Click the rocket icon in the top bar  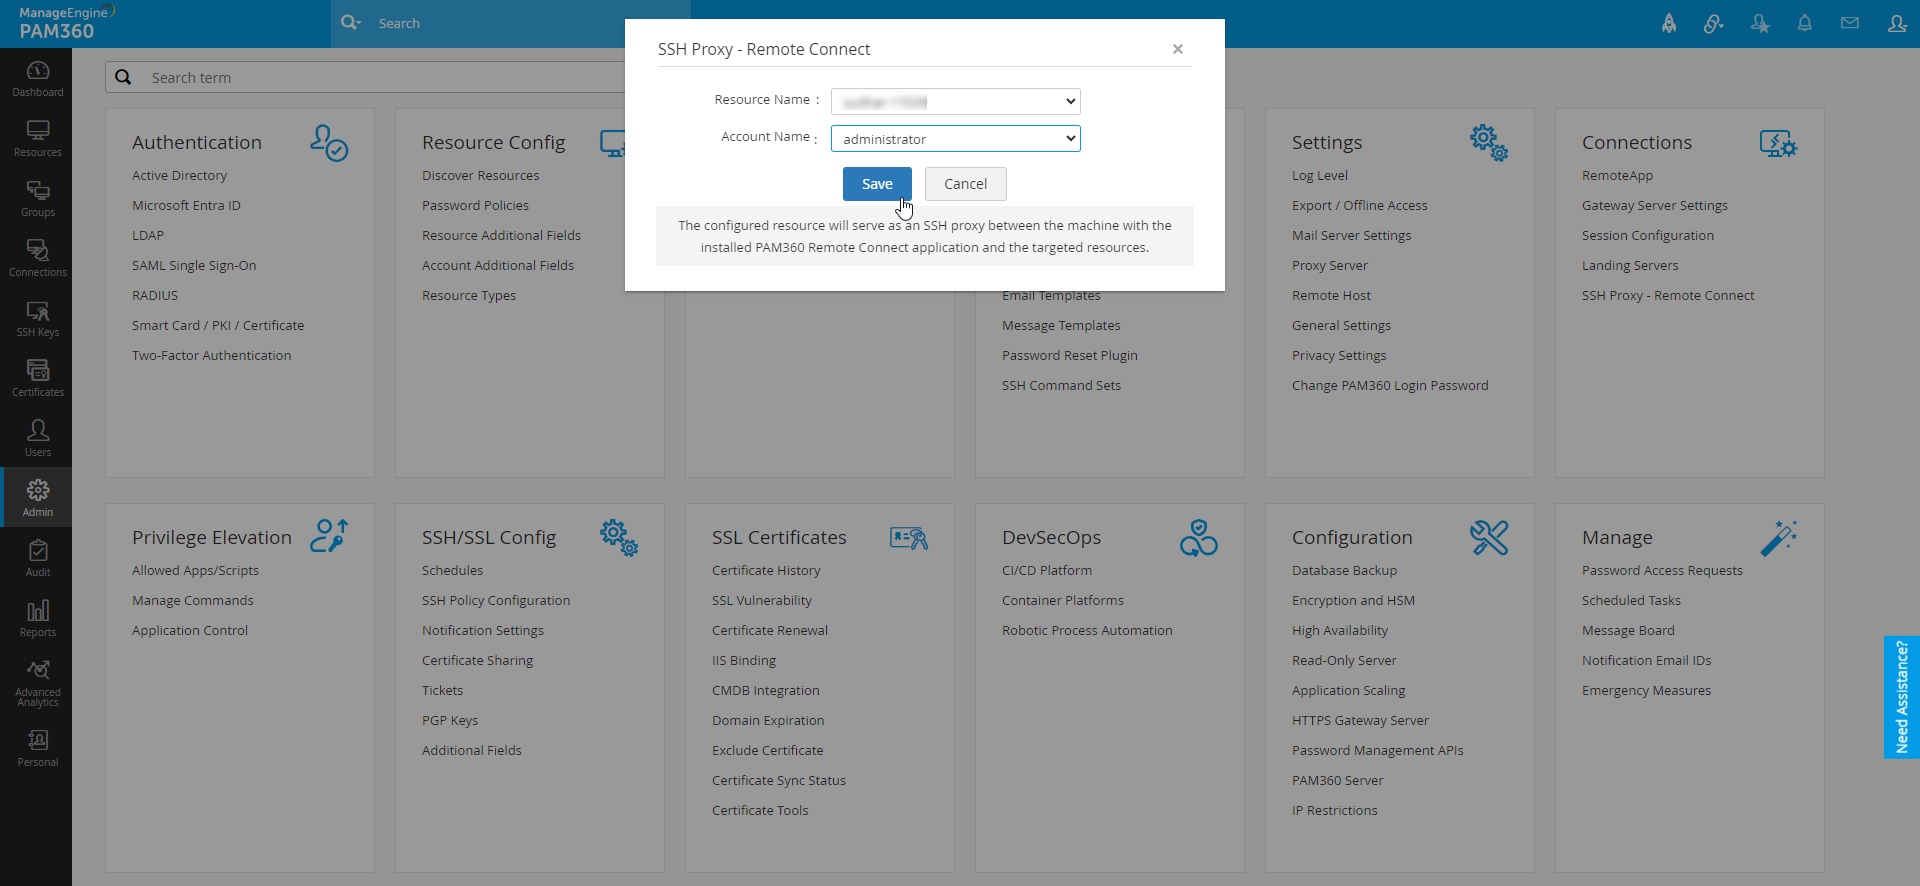click(x=1669, y=23)
